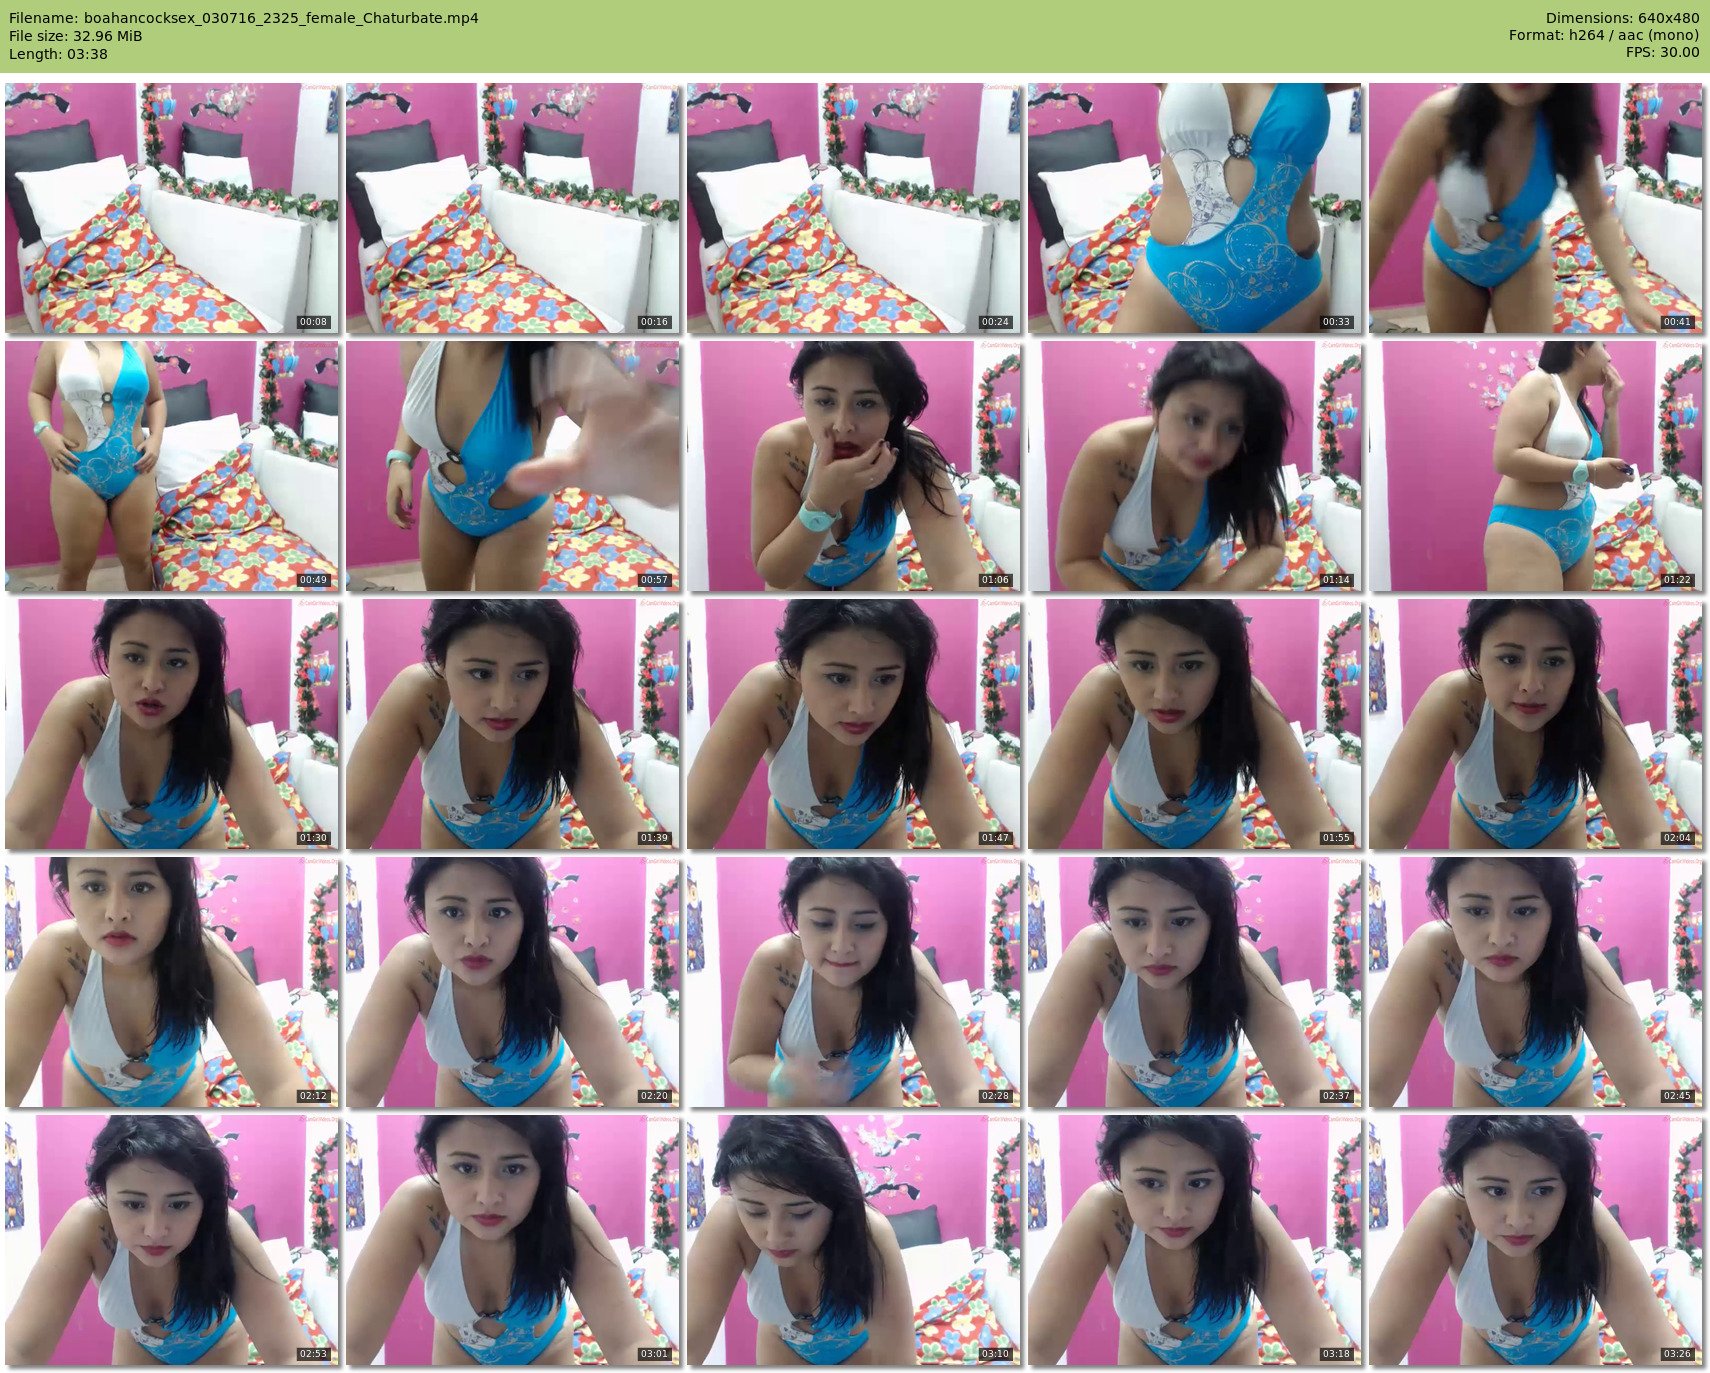Click the Dimensions 640x480 text

pyautogui.click(x=1622, y=18)
